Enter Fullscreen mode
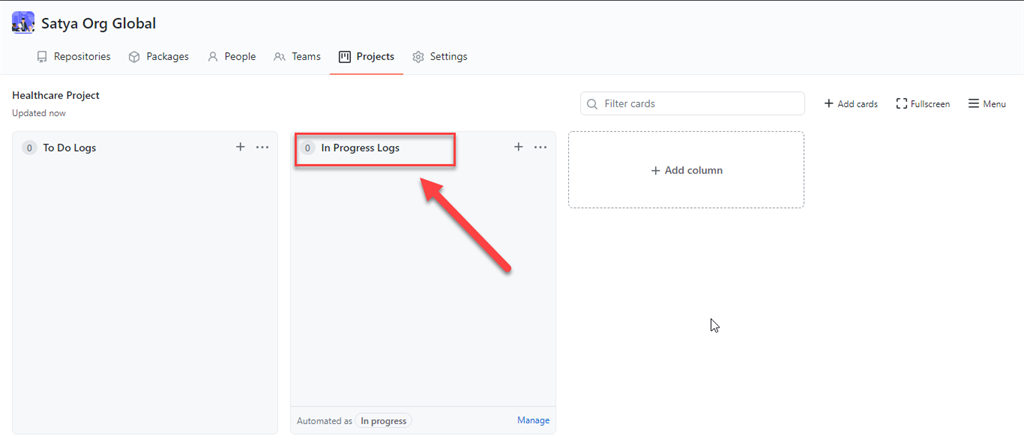1024x445 pixels. (922, 104)
